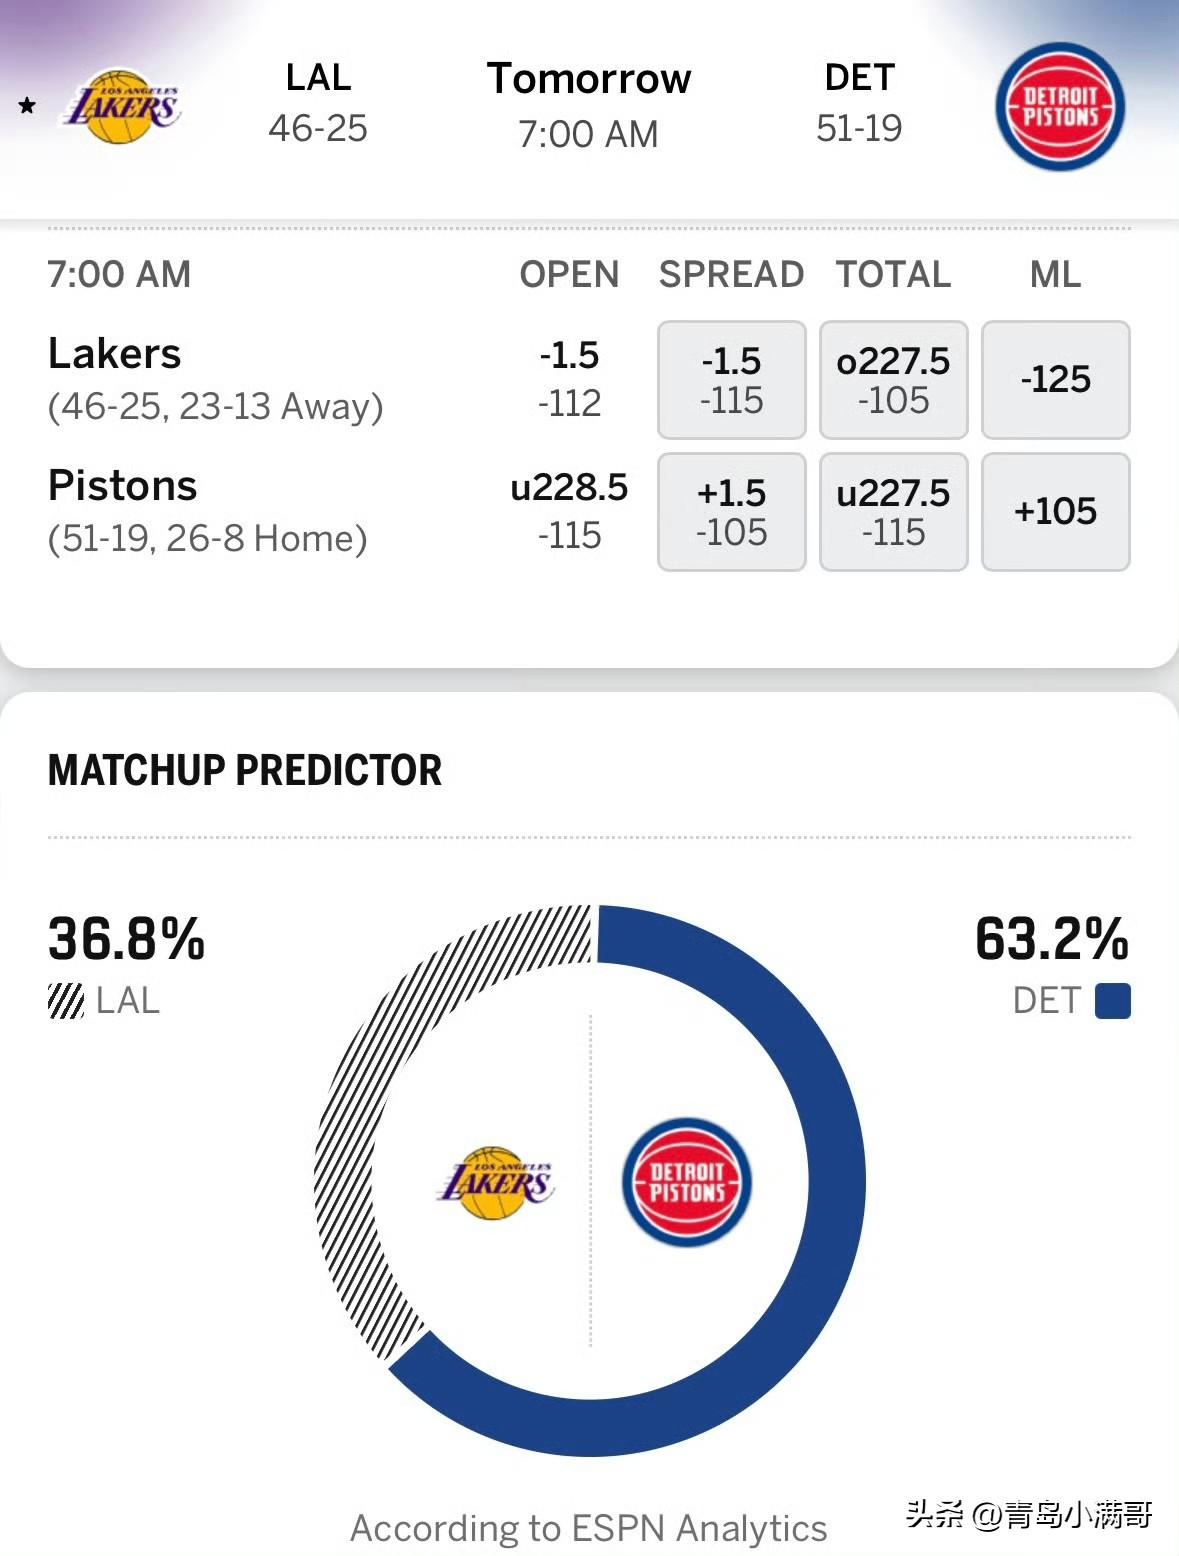Tap the star favorite icon beside the Lakers logo
Image resolution: width=1179 pixels, height=1556 pixels.
pos(27,105)
